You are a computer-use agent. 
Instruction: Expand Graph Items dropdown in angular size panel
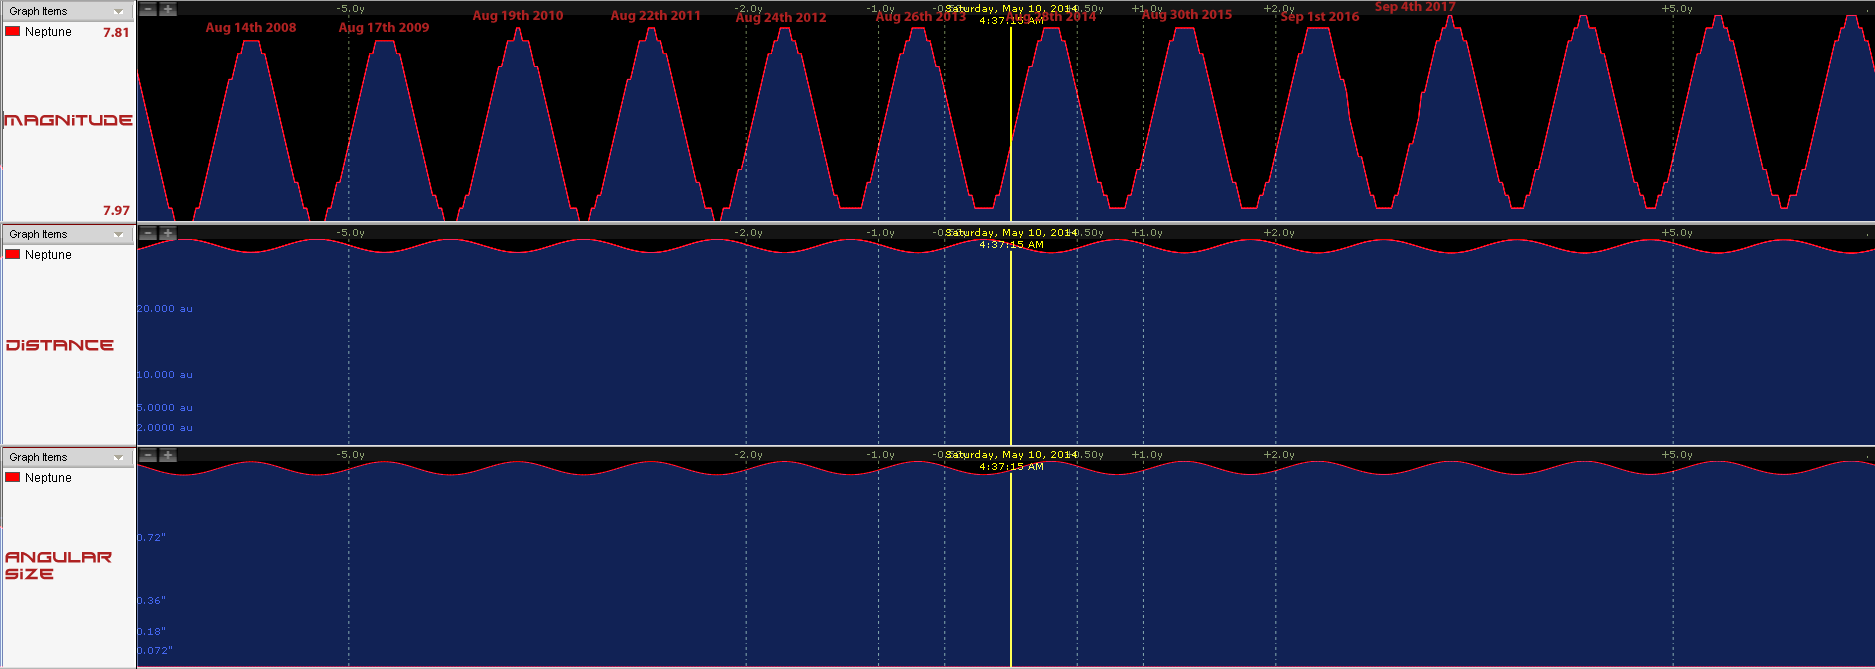(x=118, y=458)
